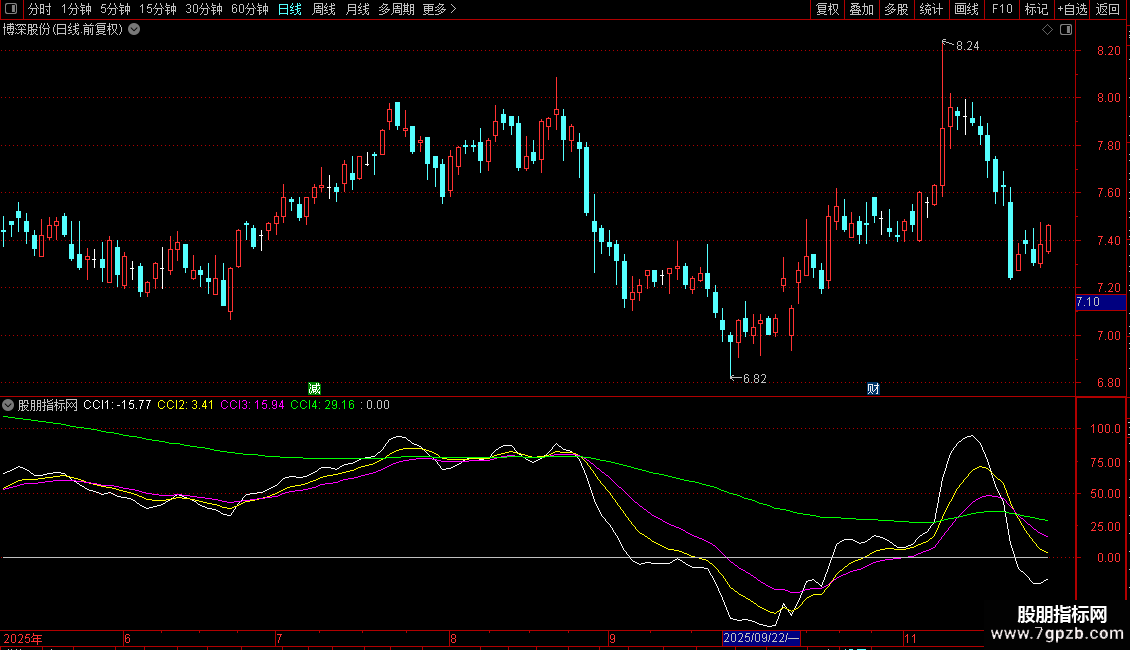Click the green 减 event marker

click(314, 388)
